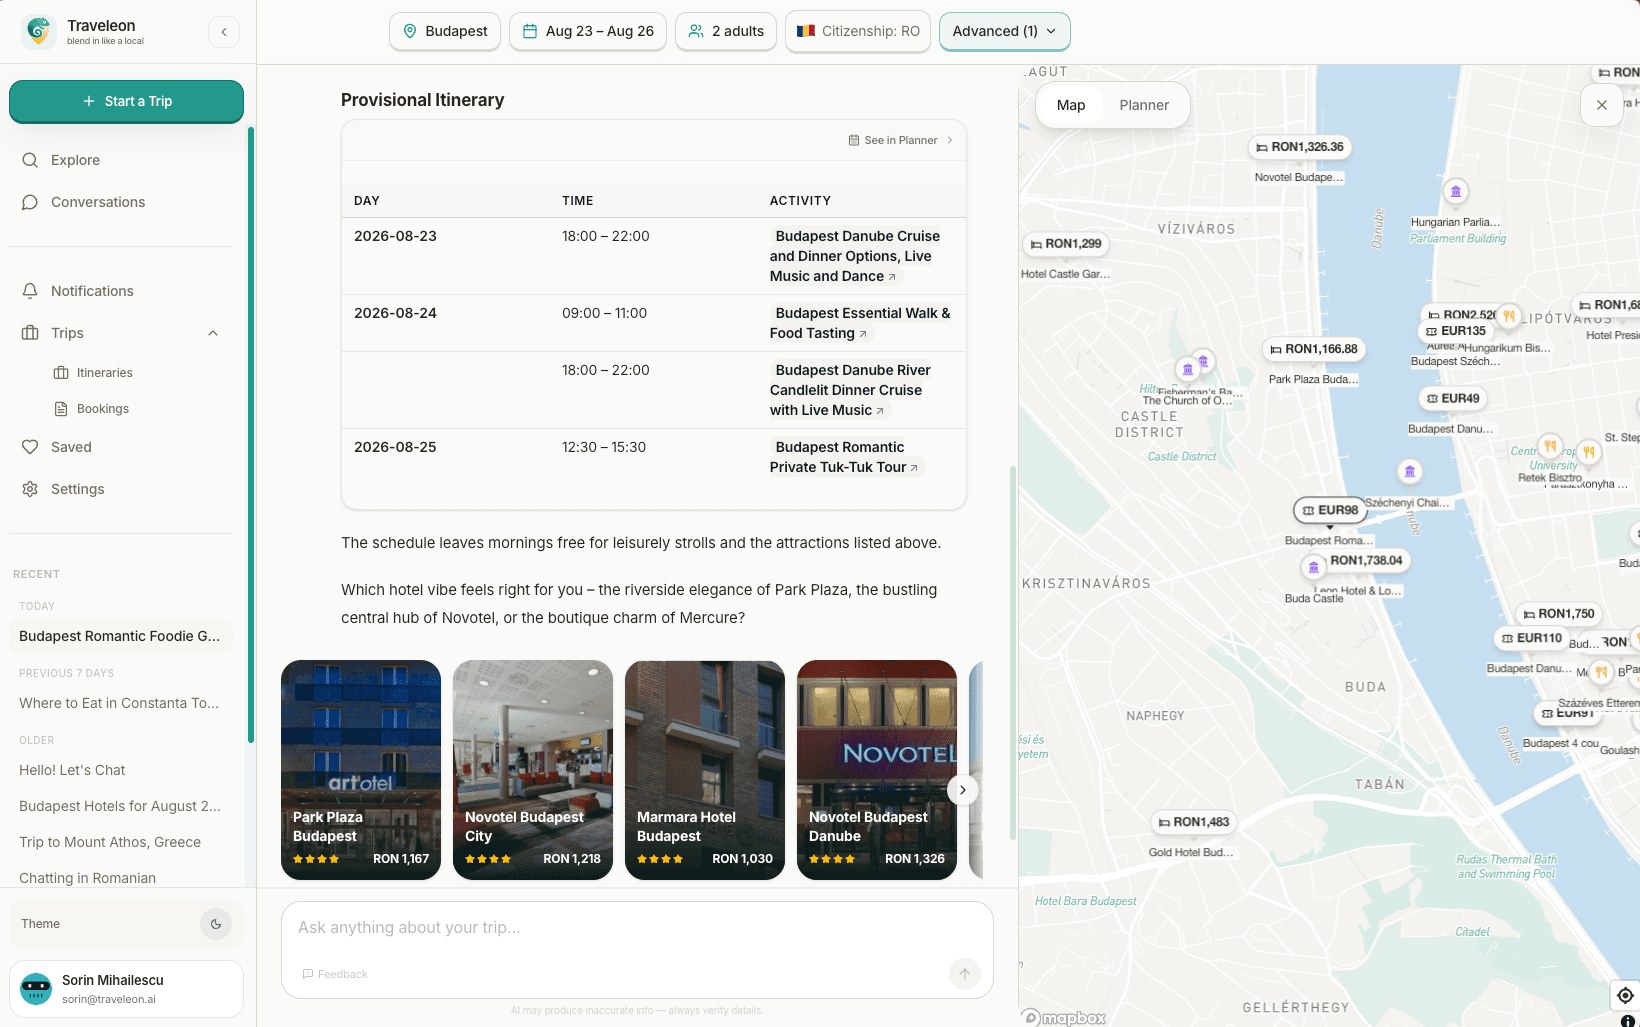1640x1027 pixels.
Task: Click the Start a Trip button
Action: [x=126, y=101]
